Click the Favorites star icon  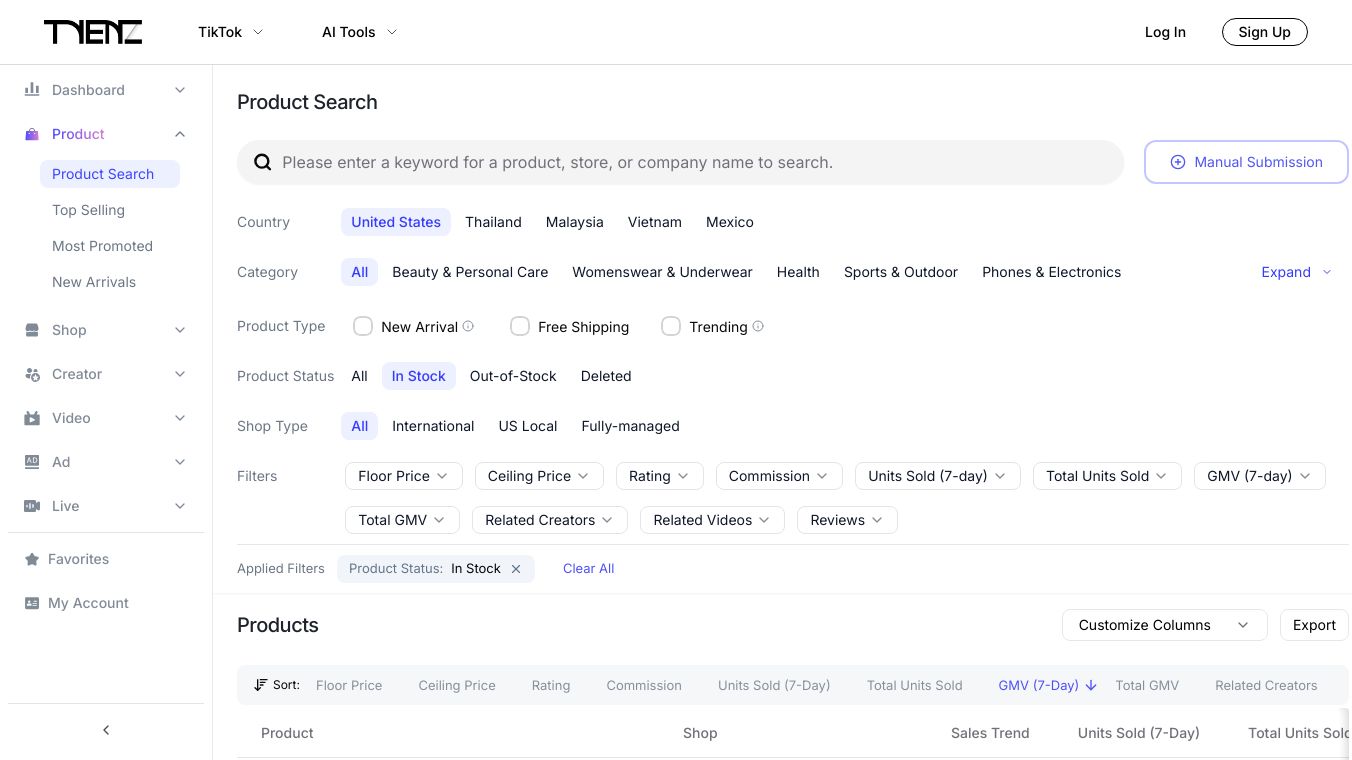point(32,559)
